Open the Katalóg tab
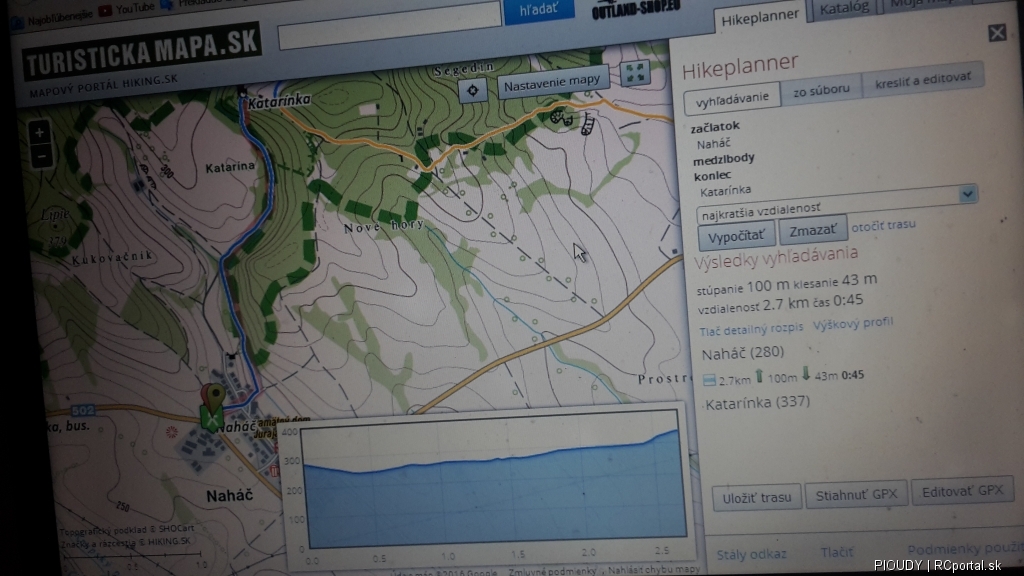The image size is (1024, 576). (x=844, y=8)
